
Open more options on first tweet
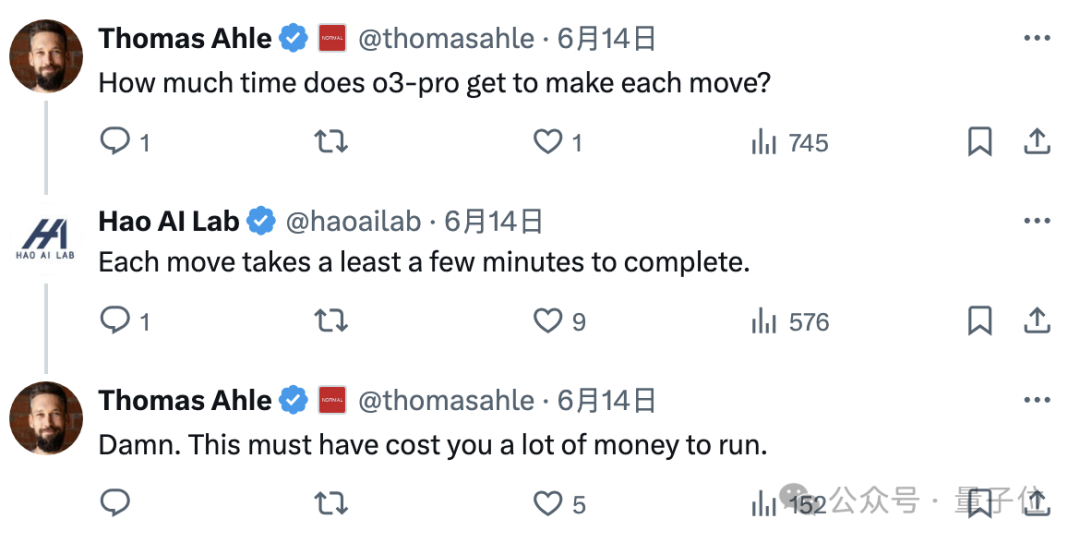1037,39
